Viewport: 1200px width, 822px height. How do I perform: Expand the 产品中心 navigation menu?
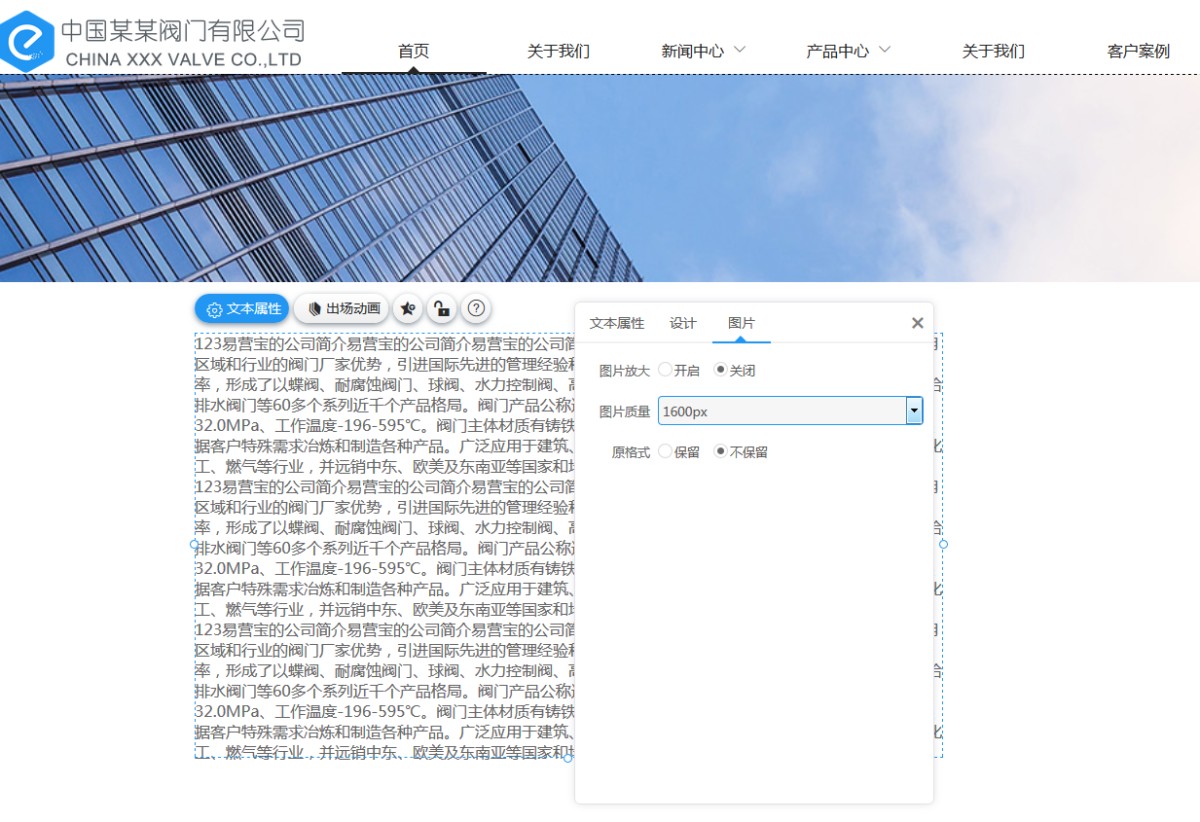[x=848, y=51]
